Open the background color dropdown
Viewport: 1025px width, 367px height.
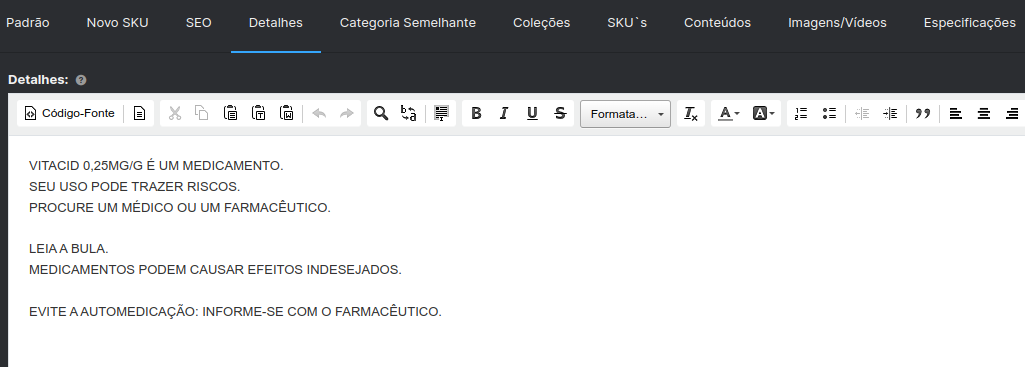pyautogui.click(x=763, y=113)
